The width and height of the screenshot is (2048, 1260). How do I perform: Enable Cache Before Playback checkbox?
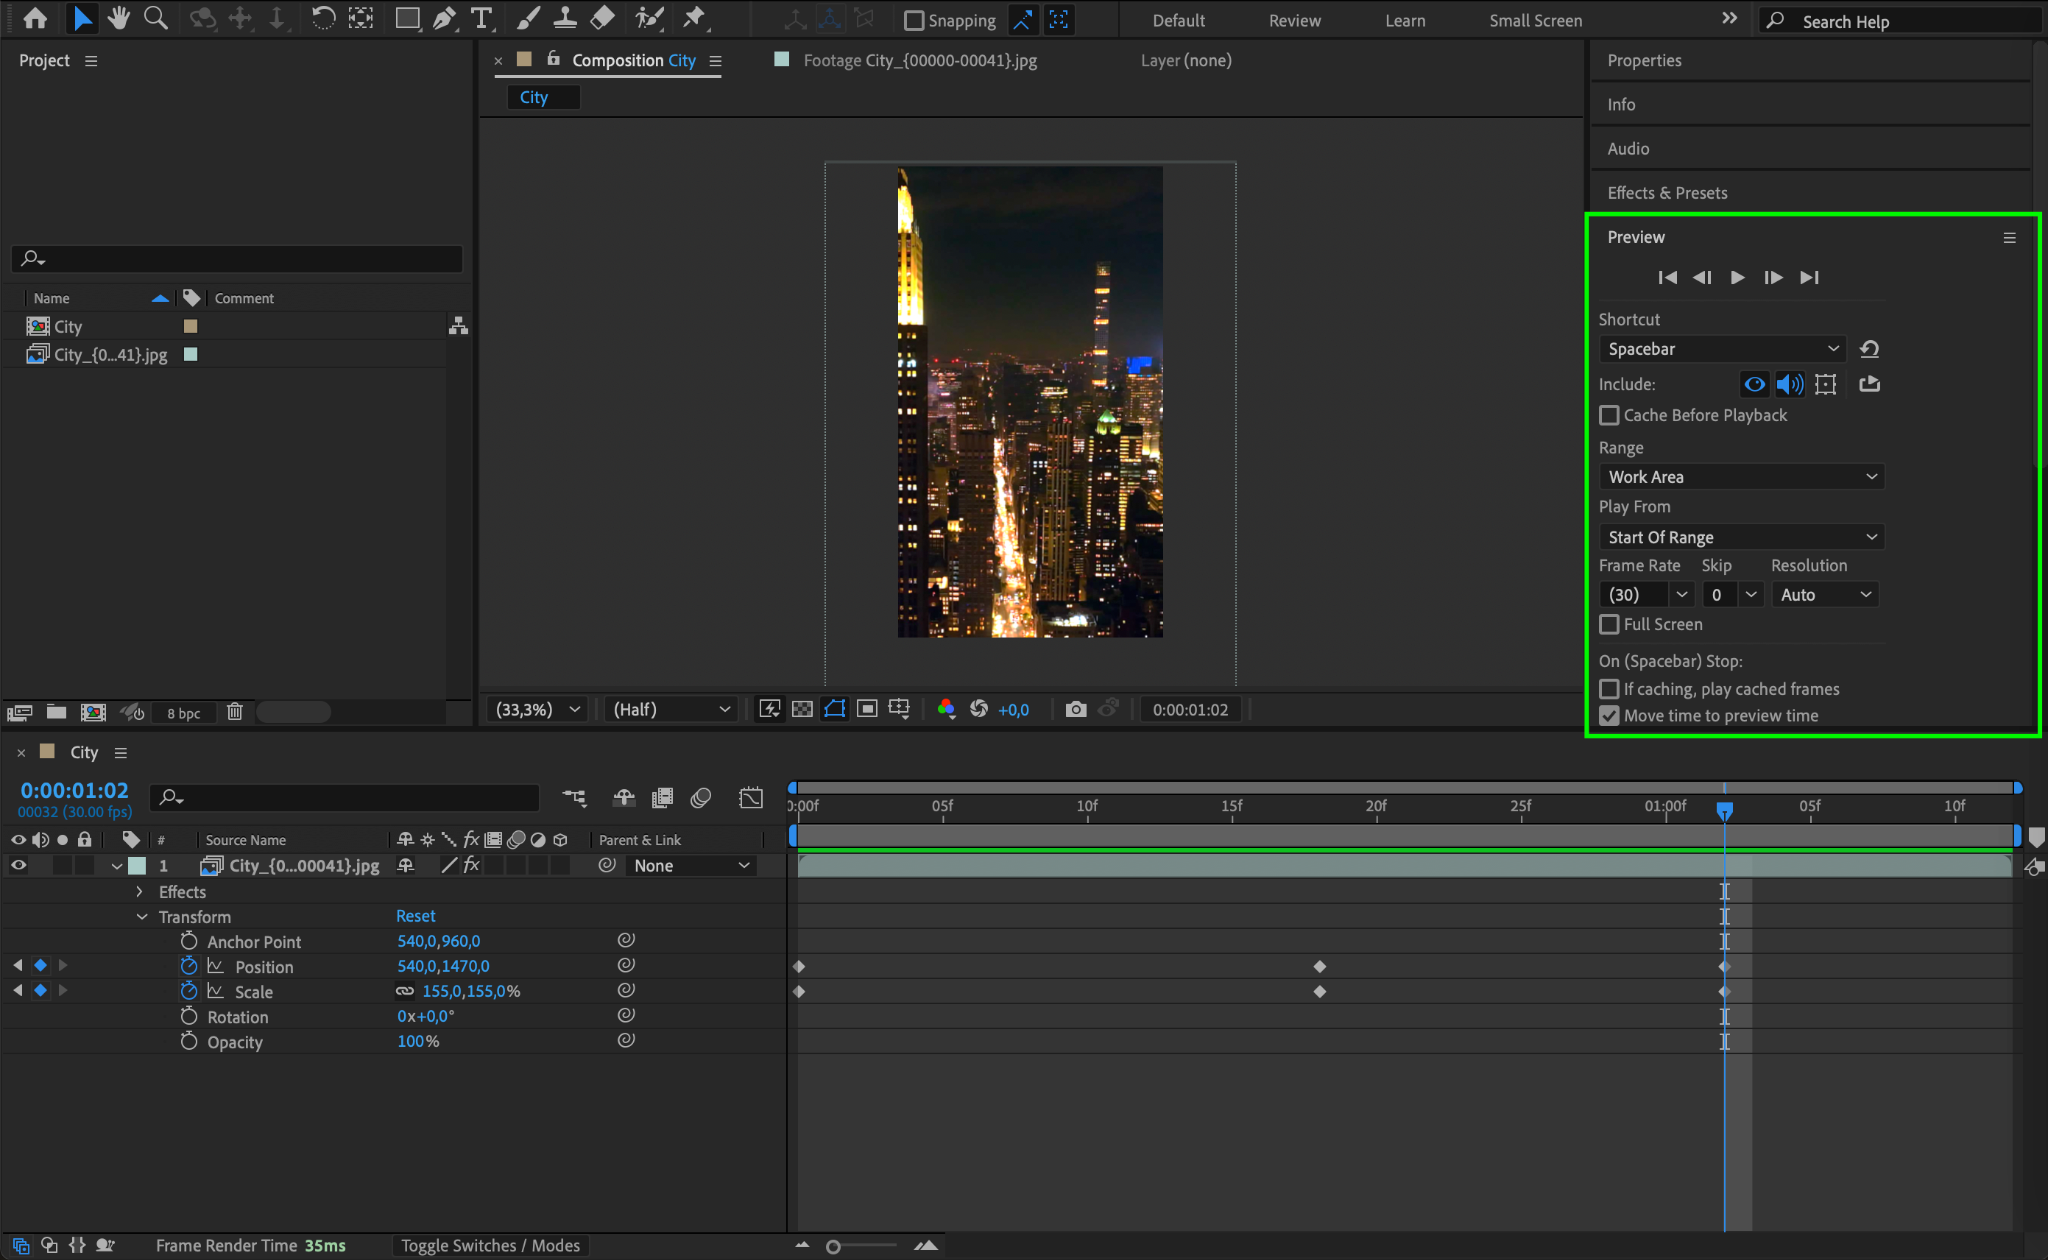1609,415
